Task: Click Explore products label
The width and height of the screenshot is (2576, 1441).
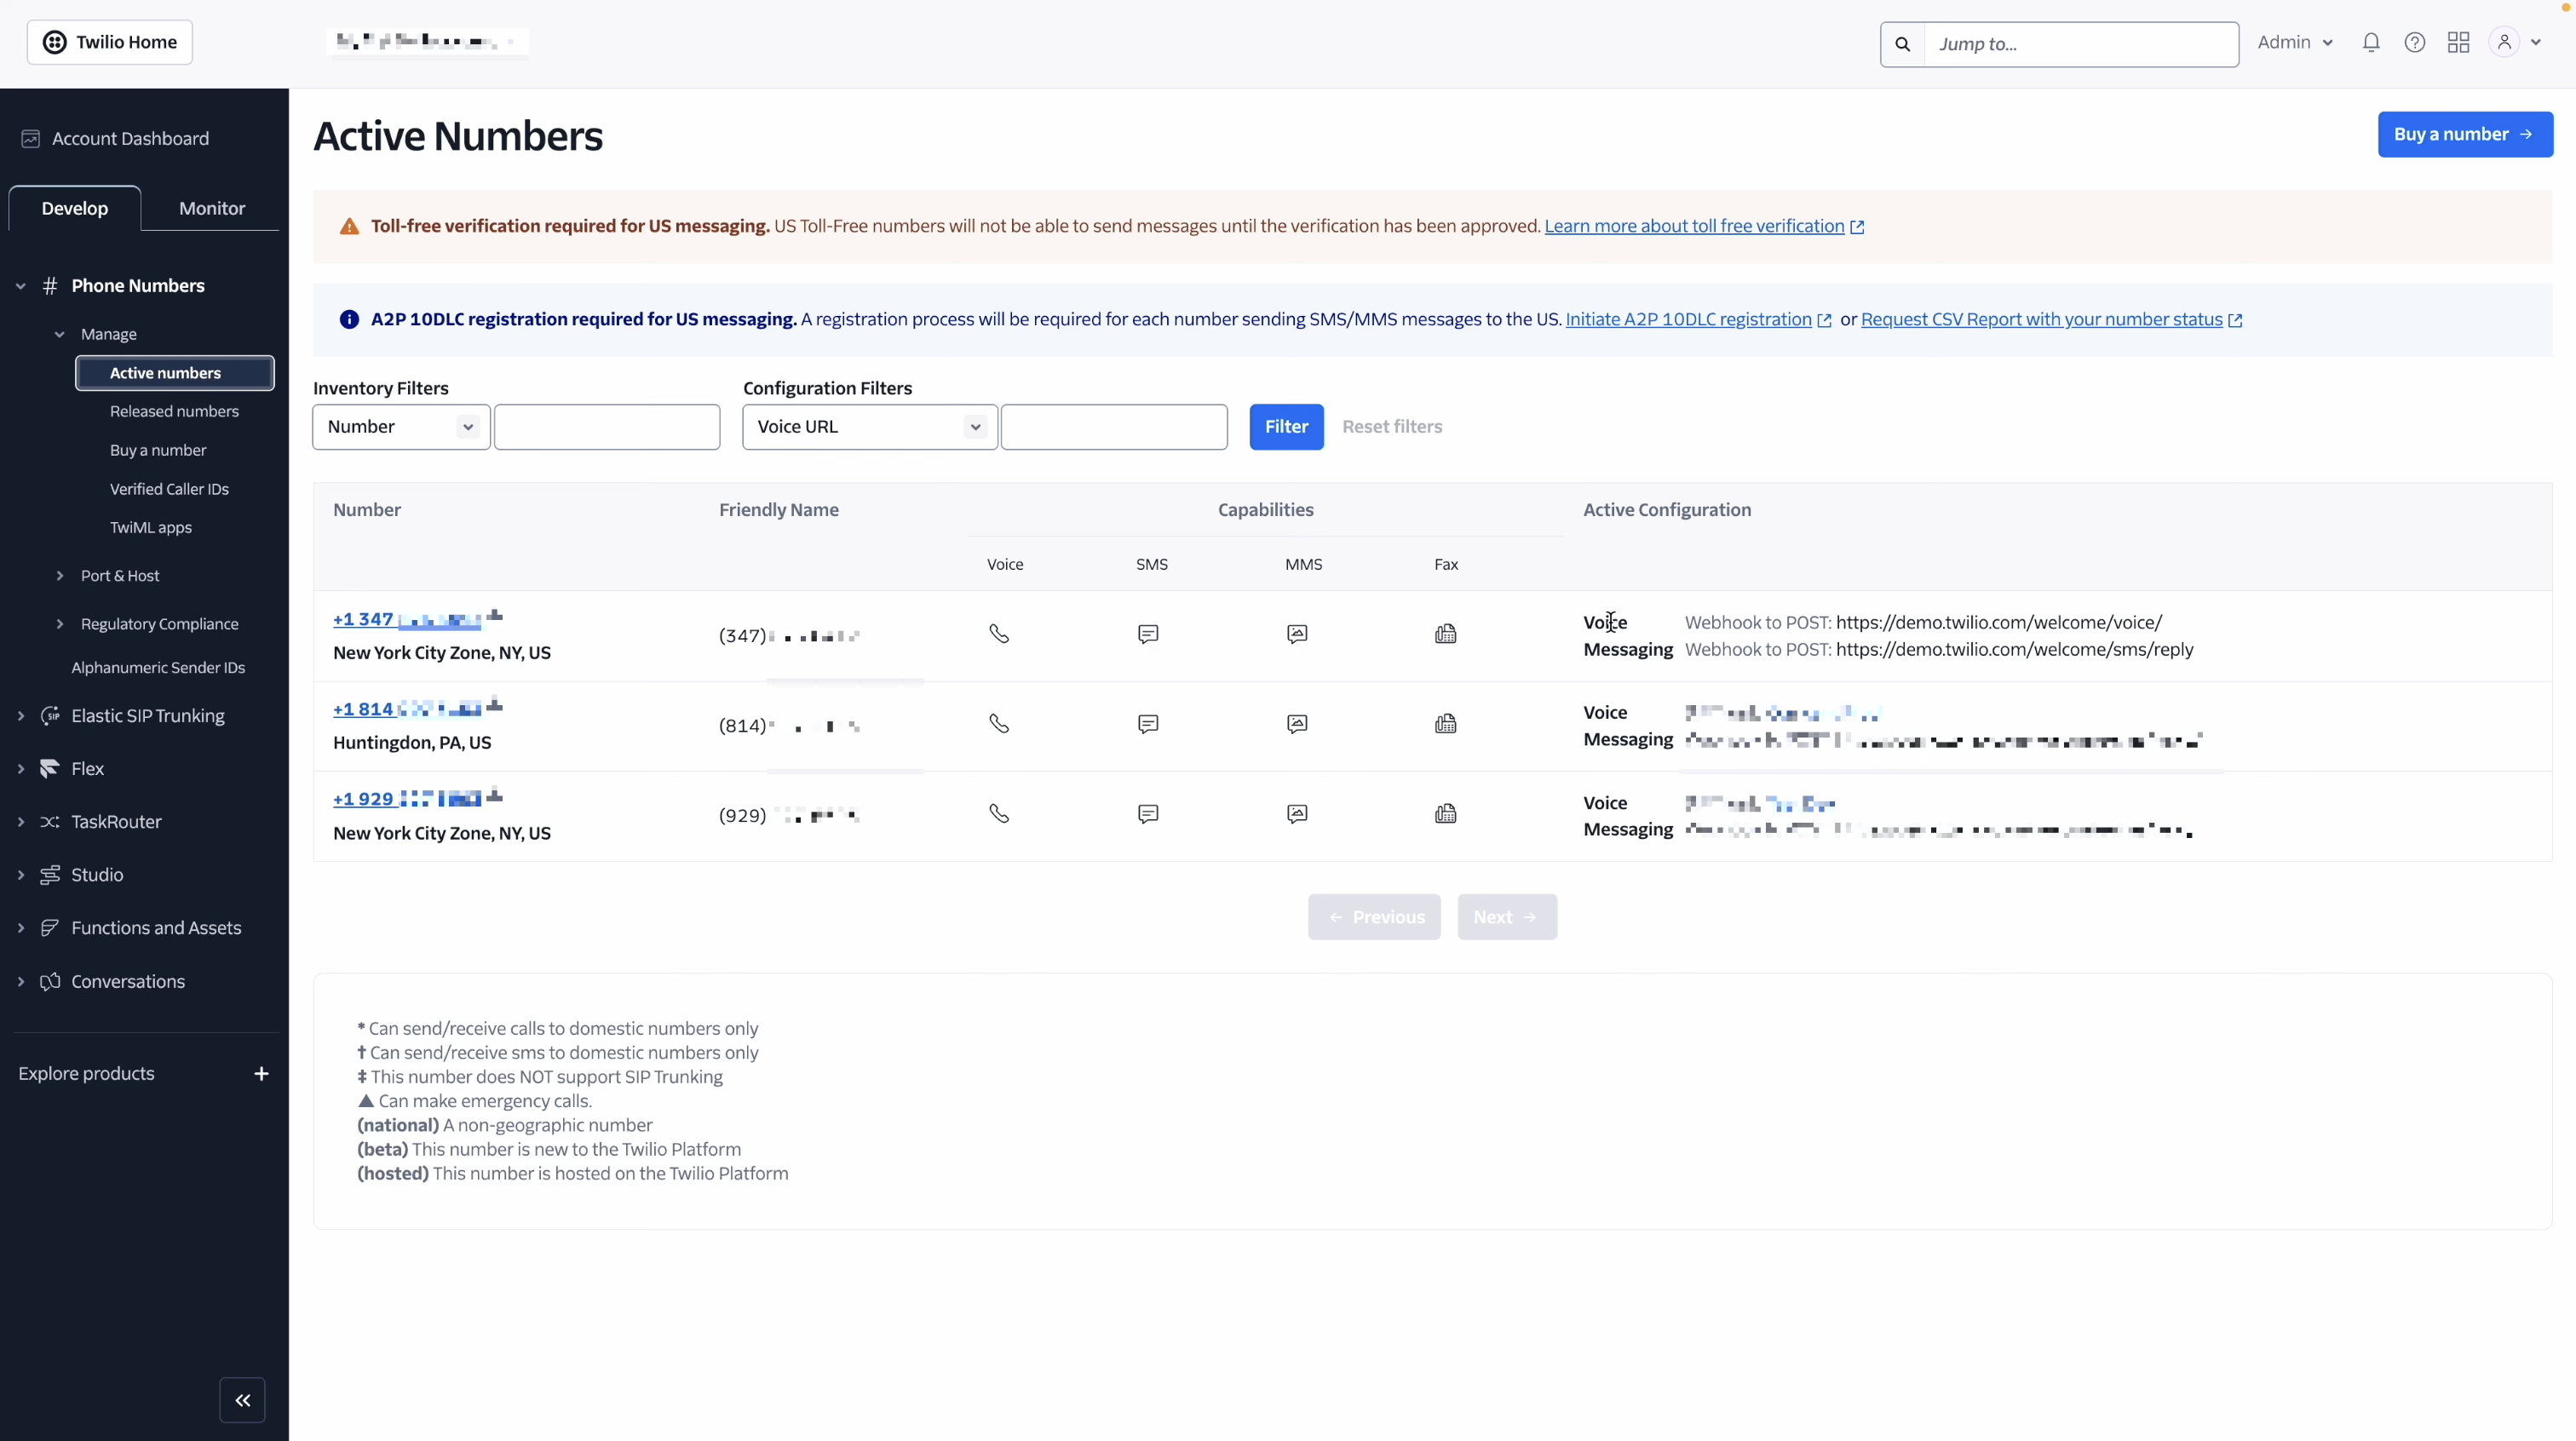Action: click(86, 1074)
